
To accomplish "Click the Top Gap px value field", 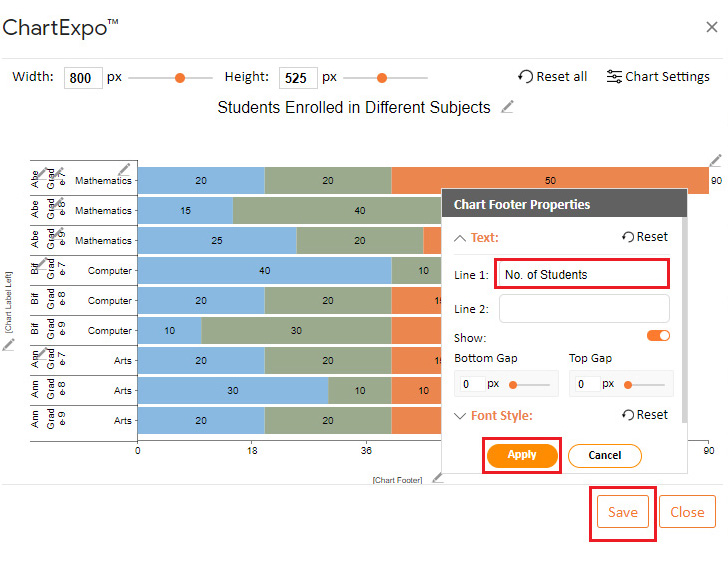I will click(x=588, y=384).
